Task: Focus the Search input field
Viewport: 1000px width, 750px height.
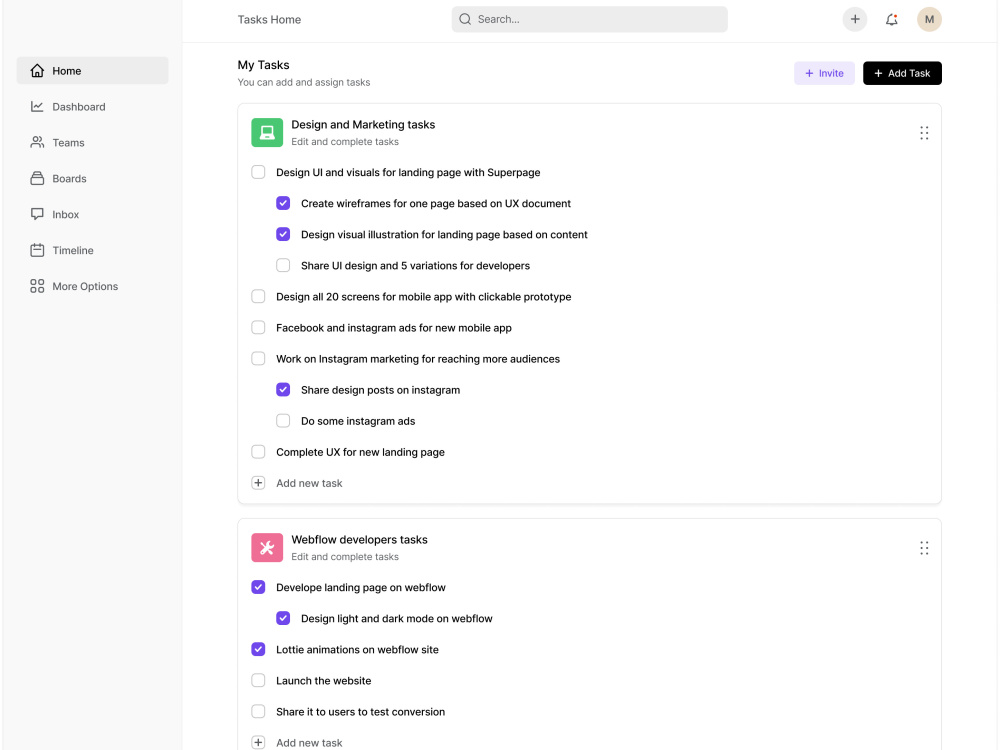Action: click(589, 19)
